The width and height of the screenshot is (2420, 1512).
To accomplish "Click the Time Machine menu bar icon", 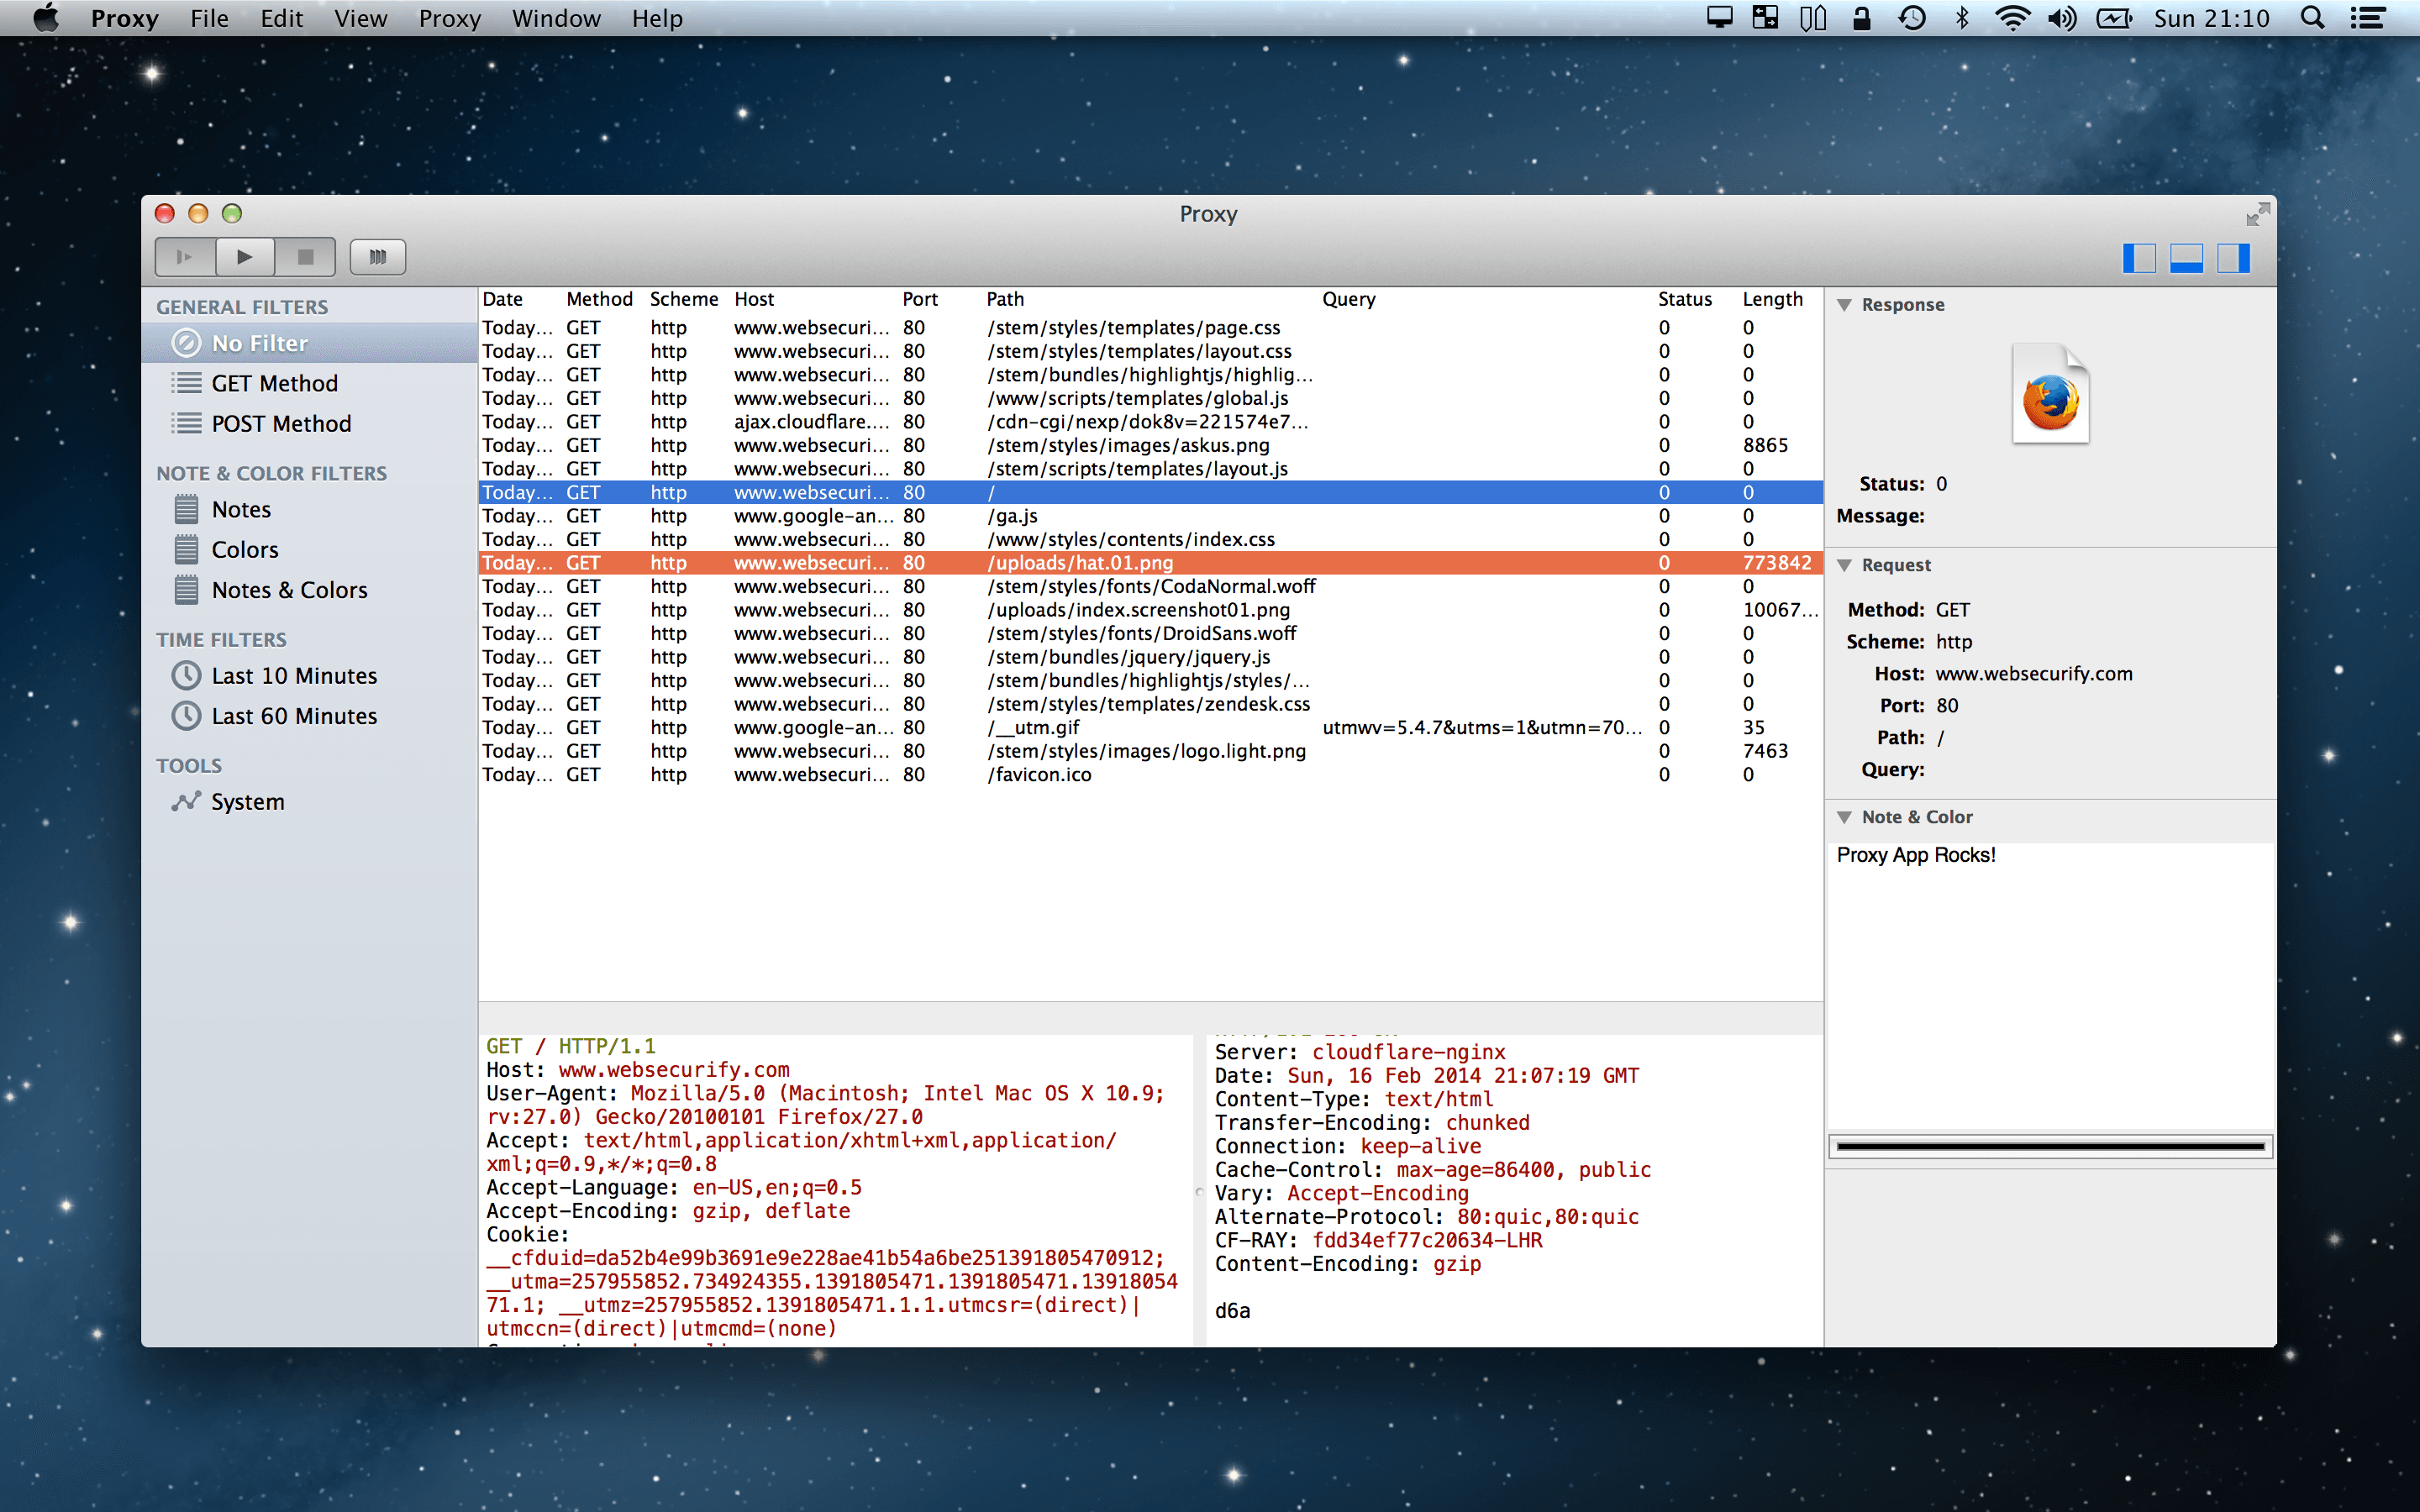I will coord(1911,18).
